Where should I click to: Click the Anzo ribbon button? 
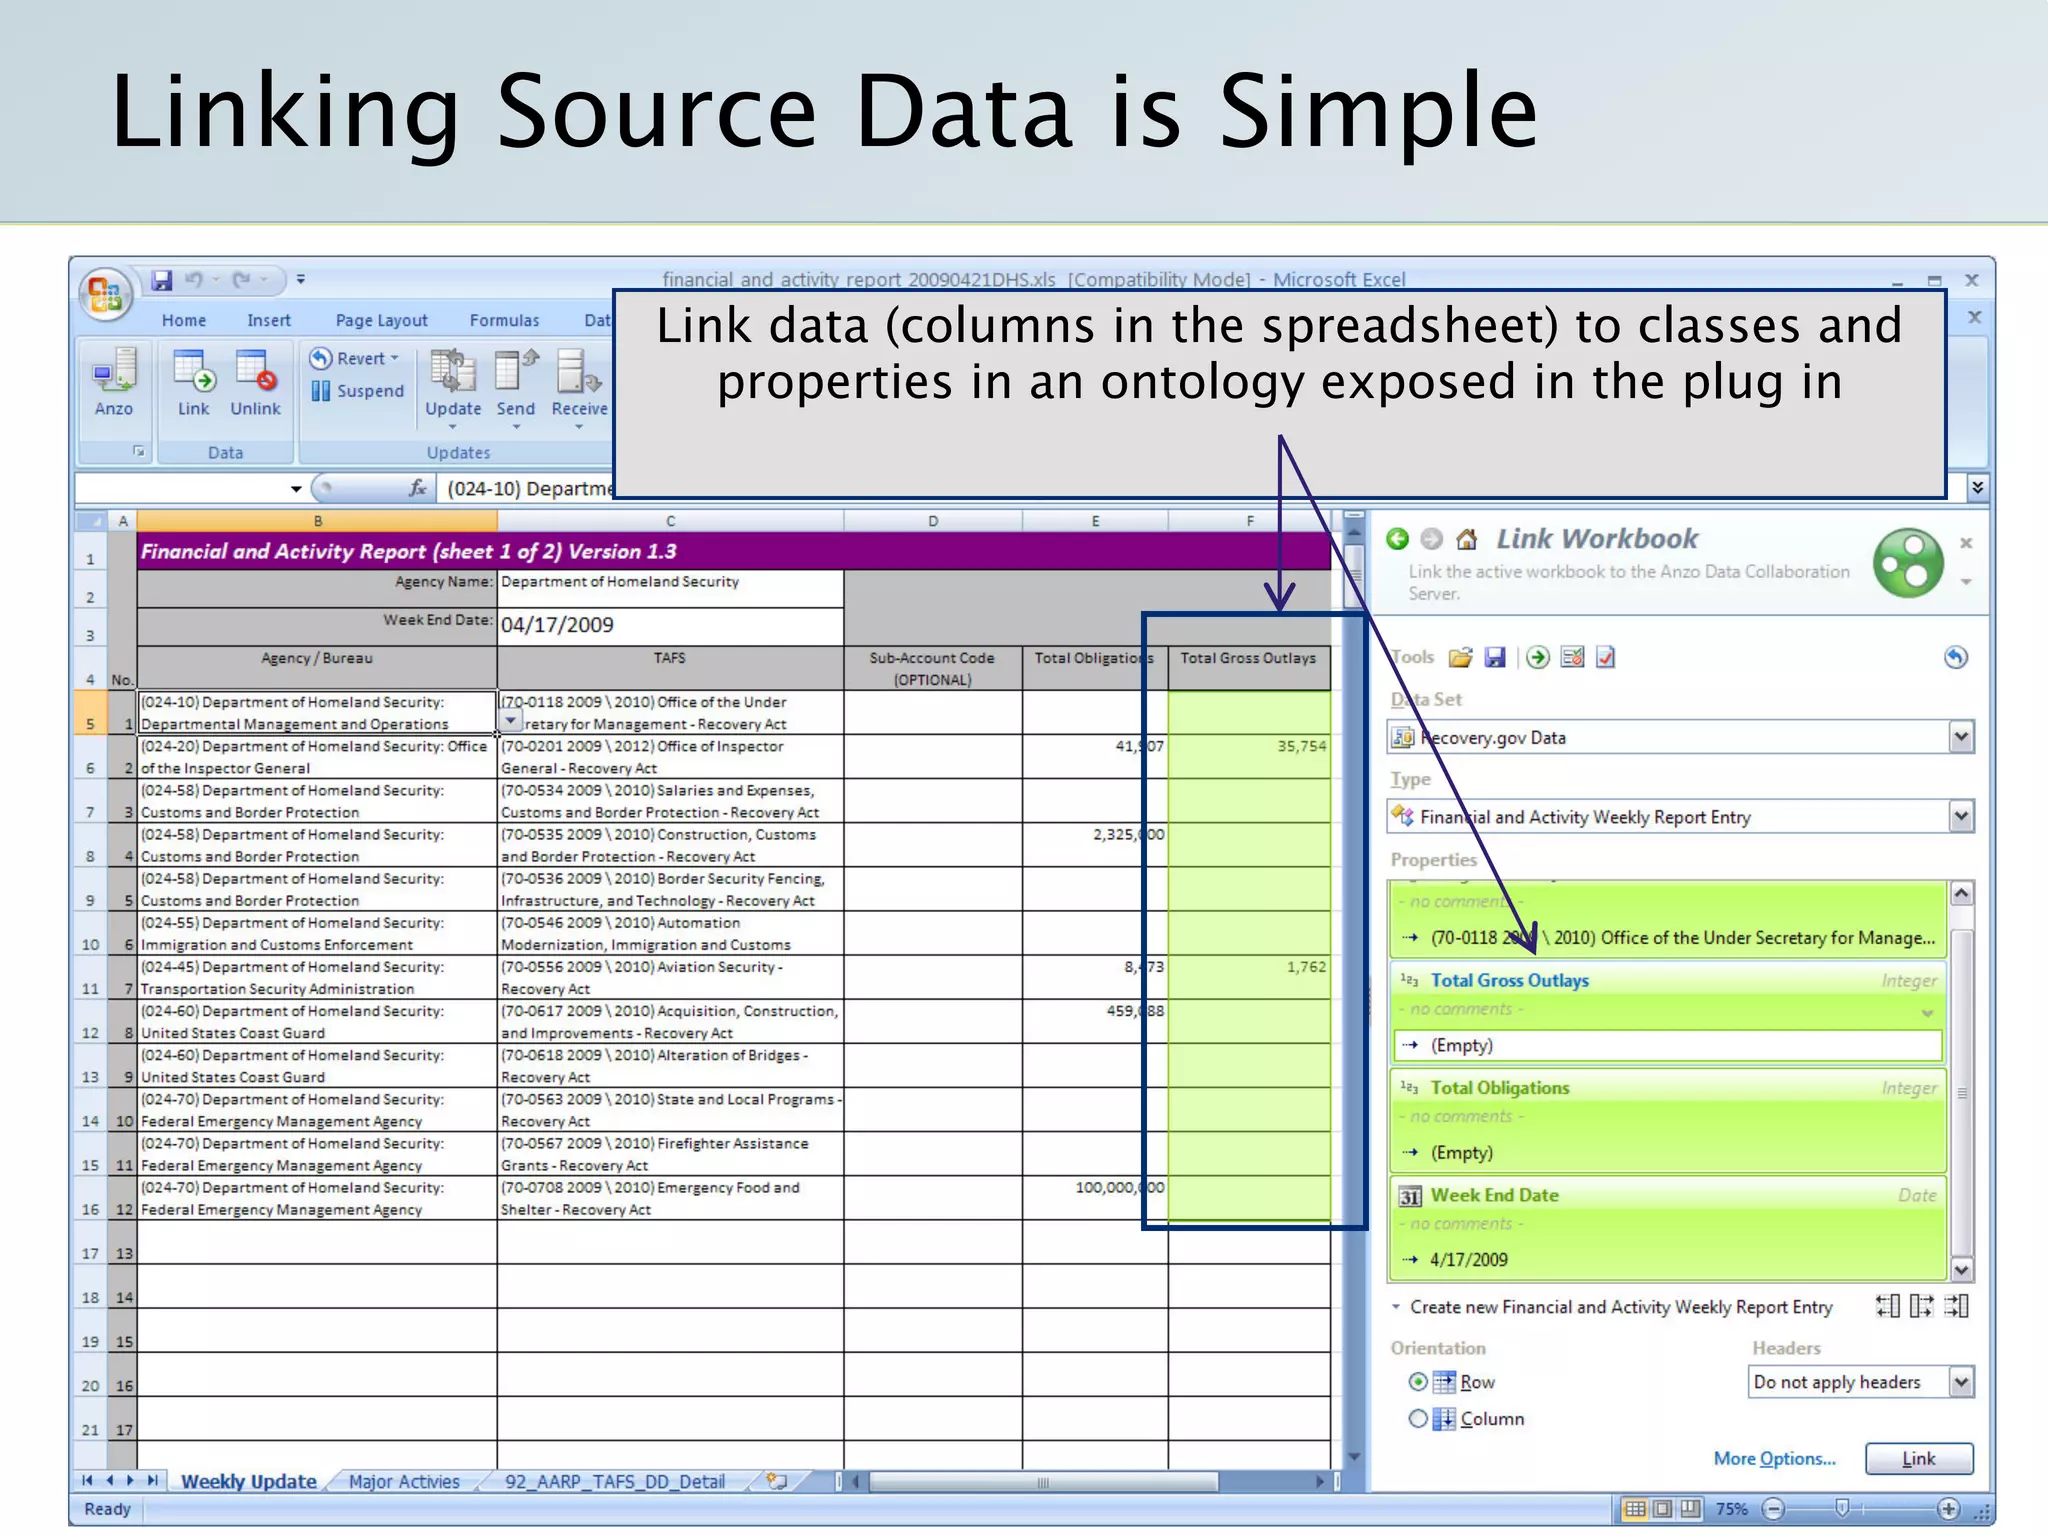click(x=114, y=382)
